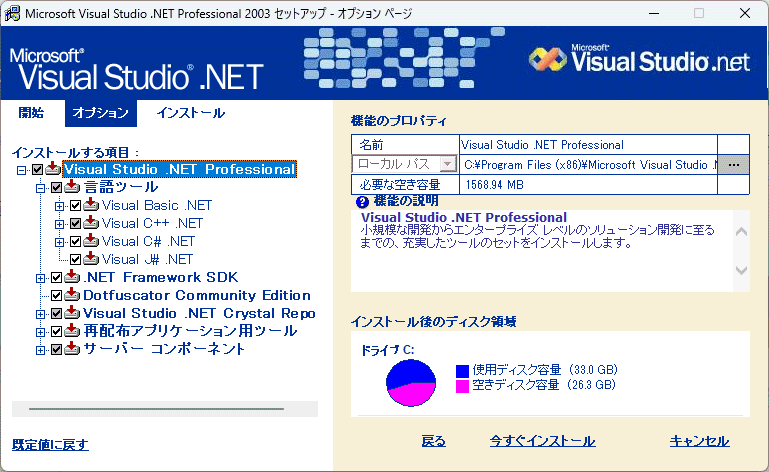
Task: Select the Visual J# .NET tree label
Action: tap(147, 259)
